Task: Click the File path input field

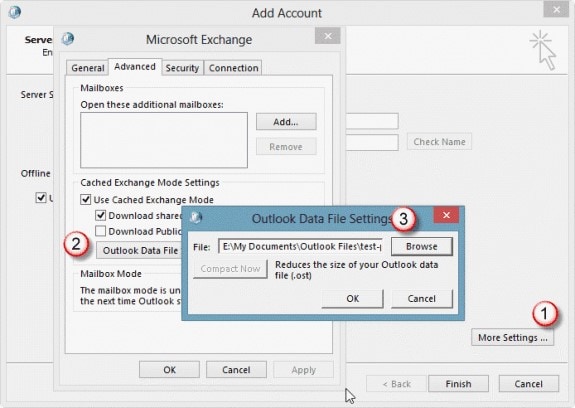Action: pyautogui.click(x=300, y=246)
